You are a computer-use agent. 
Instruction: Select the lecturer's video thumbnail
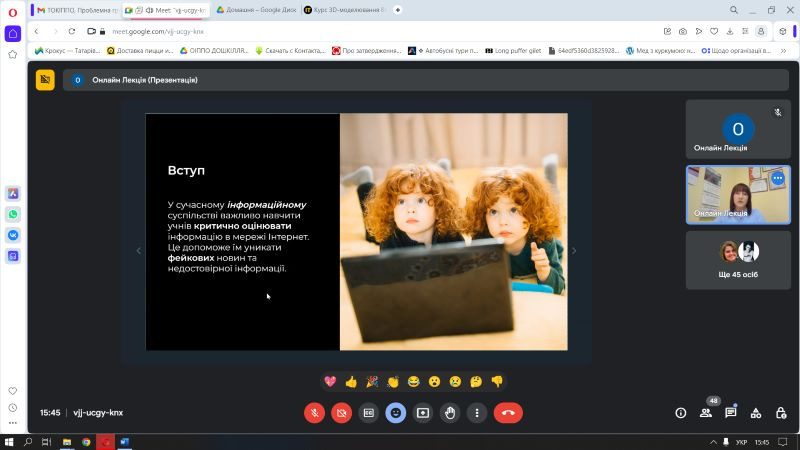tap(738, 195)
